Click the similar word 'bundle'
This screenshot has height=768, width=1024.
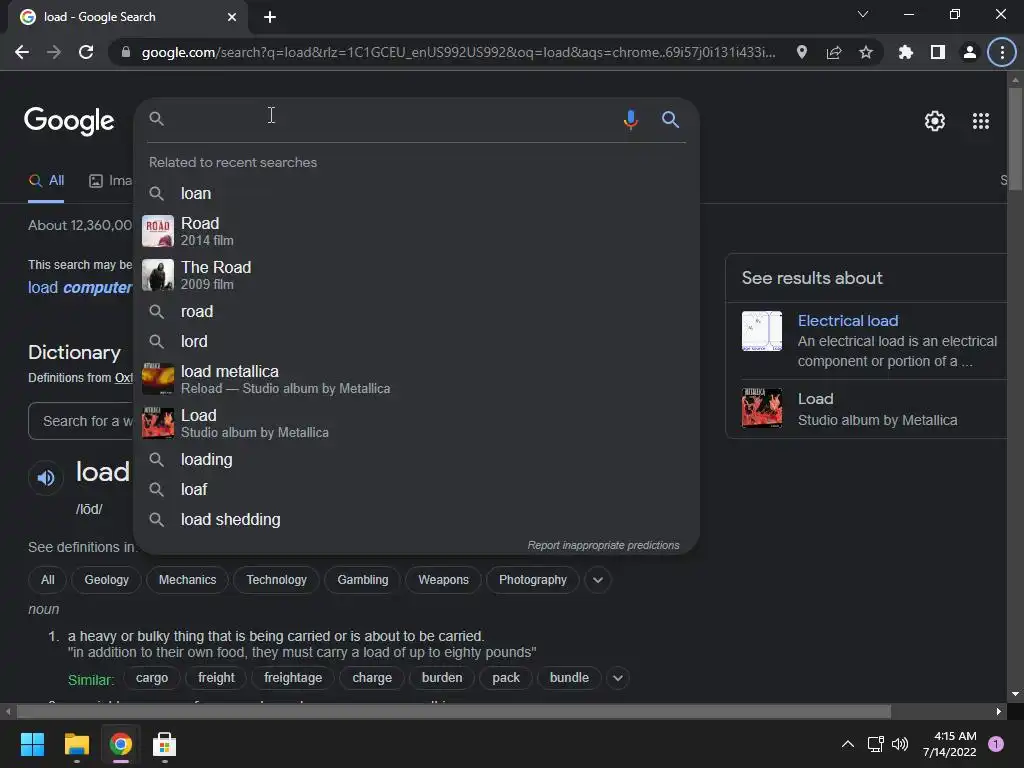(569, 678)
